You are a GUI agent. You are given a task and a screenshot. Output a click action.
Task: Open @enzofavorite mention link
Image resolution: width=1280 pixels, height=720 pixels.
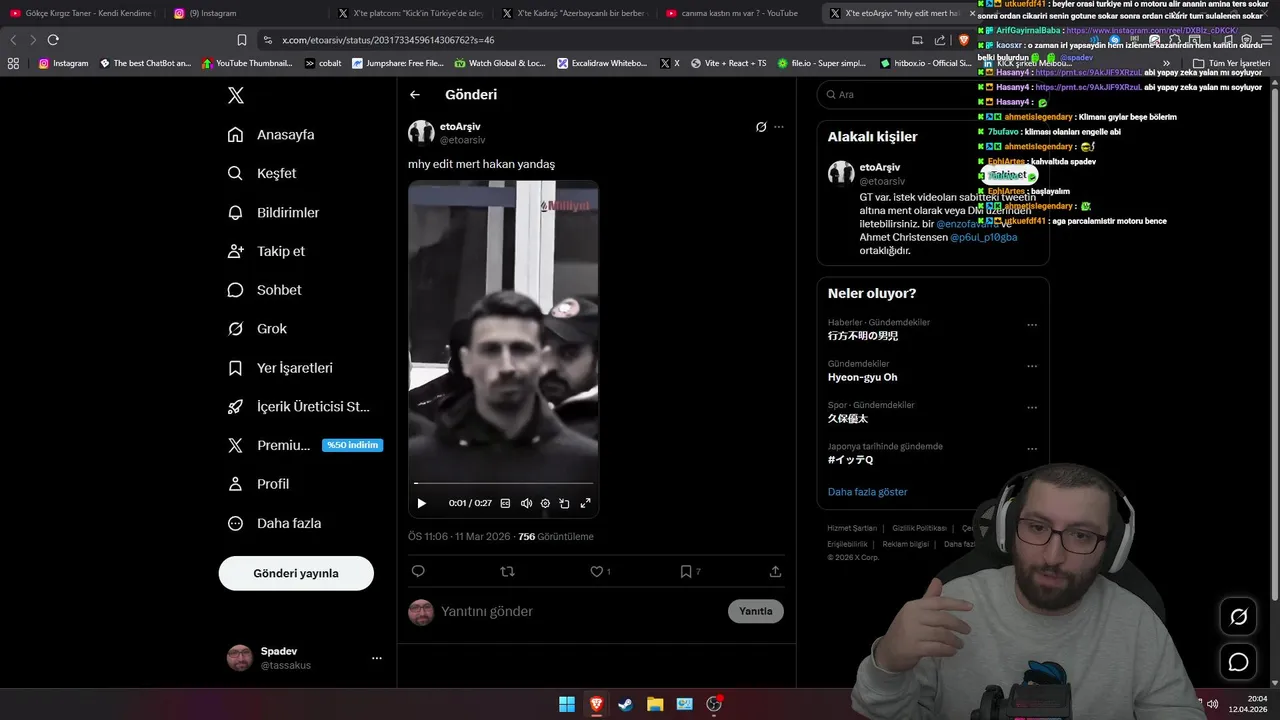pos(967,224)
